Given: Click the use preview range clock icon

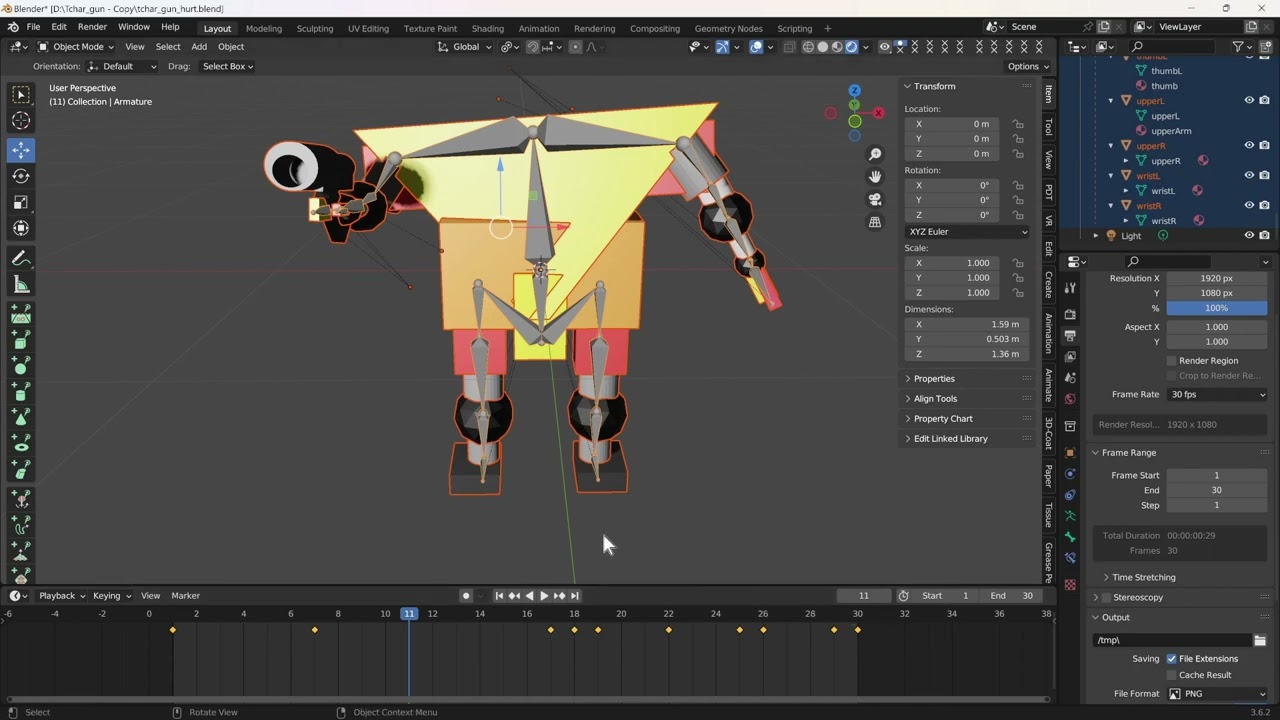Looking at the screenshot, I should tap(903, 596).
